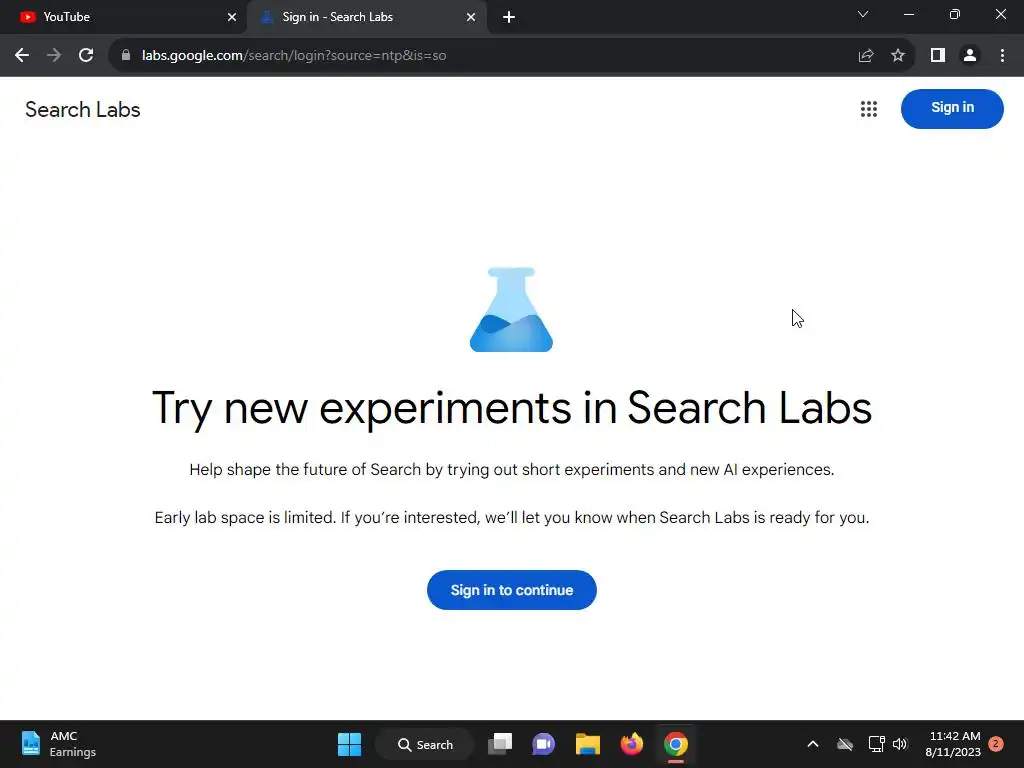This screenshot has width=1024, height=768.
Task: Click the Search Labs header title
Action: click(x=83, y=110)
